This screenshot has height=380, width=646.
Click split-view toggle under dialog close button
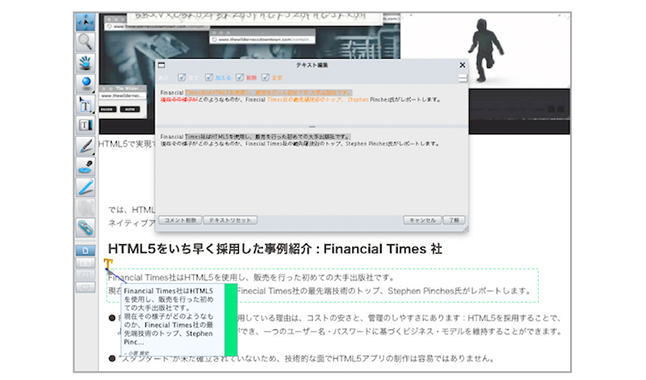pyautogui.click(x=463, y=78)
